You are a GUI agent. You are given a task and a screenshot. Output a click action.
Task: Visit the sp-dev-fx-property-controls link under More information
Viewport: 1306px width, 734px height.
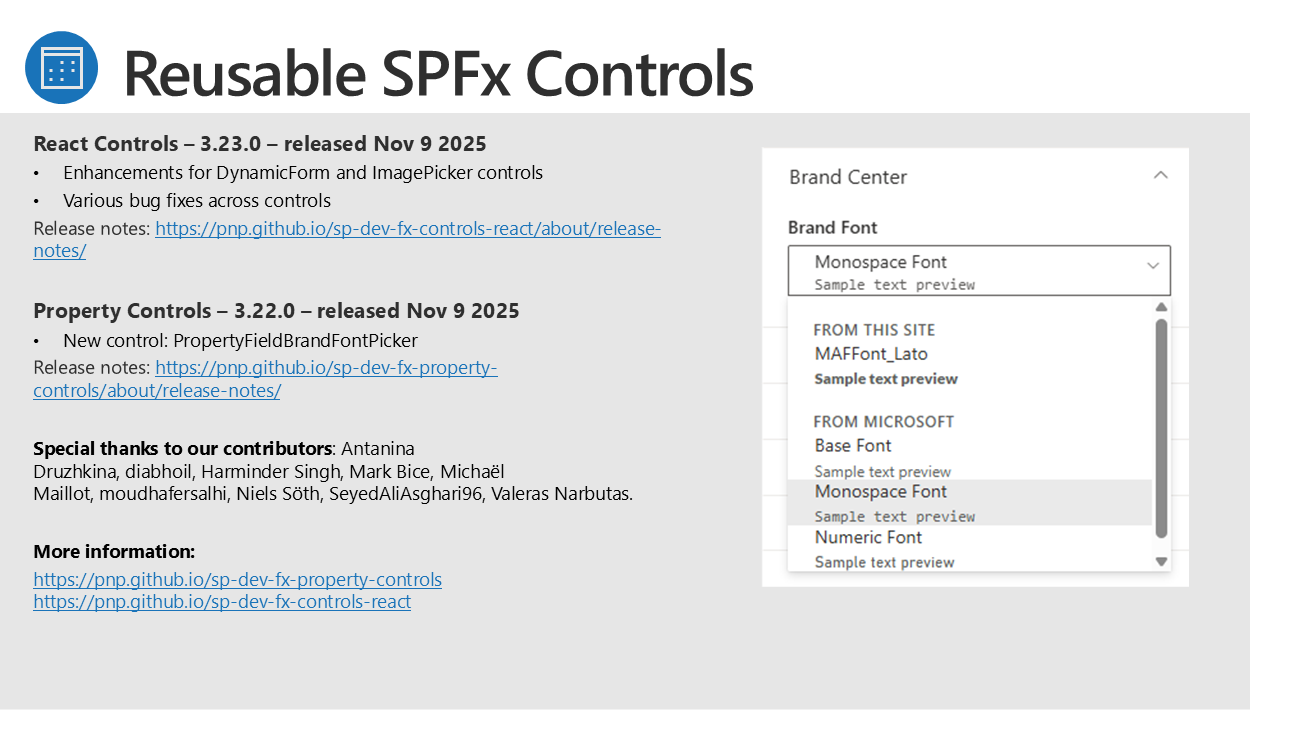click(237, 580)
